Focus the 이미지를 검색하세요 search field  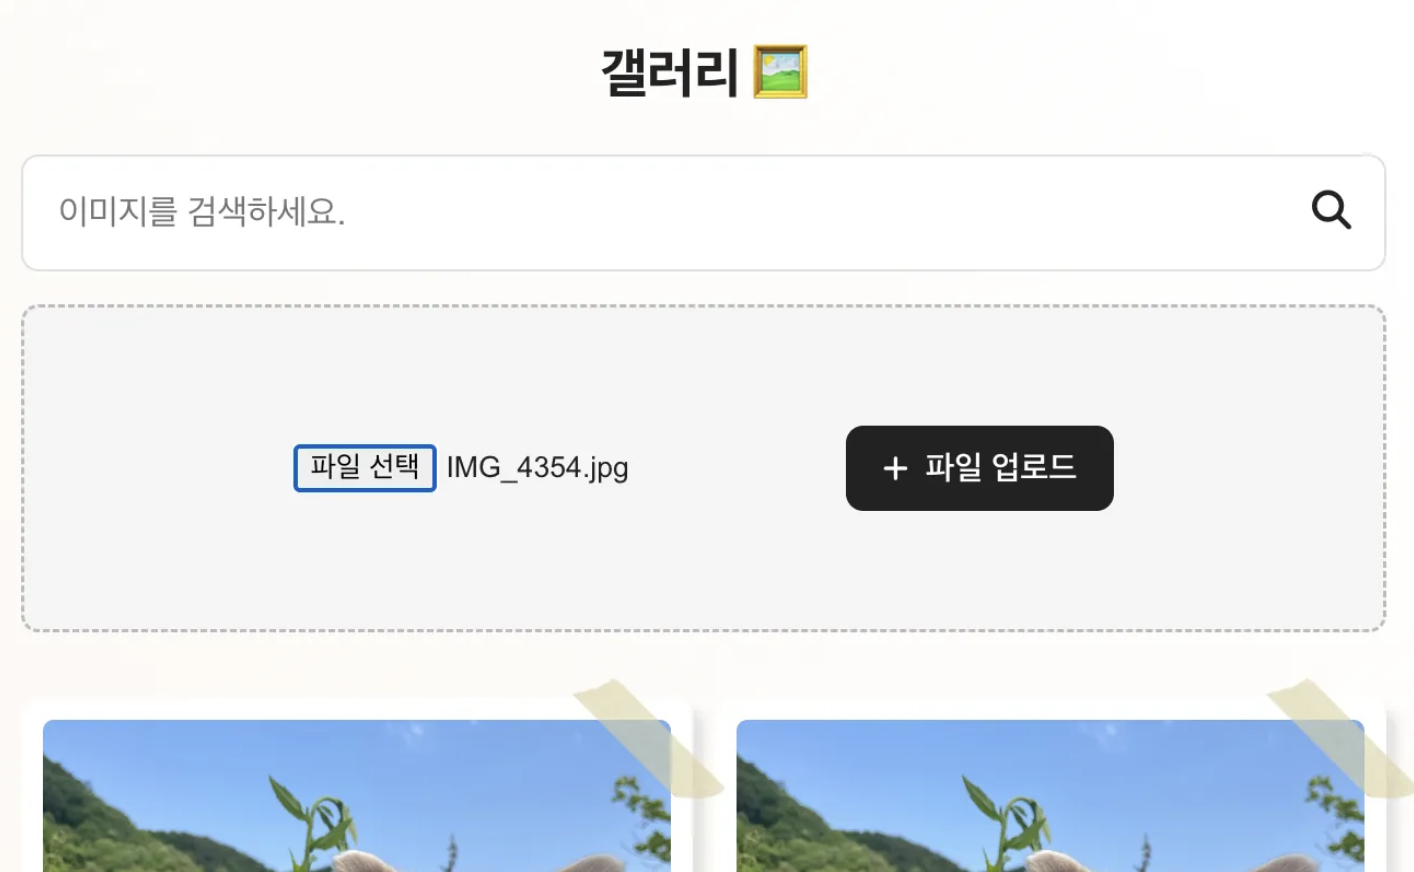[680, 212]
